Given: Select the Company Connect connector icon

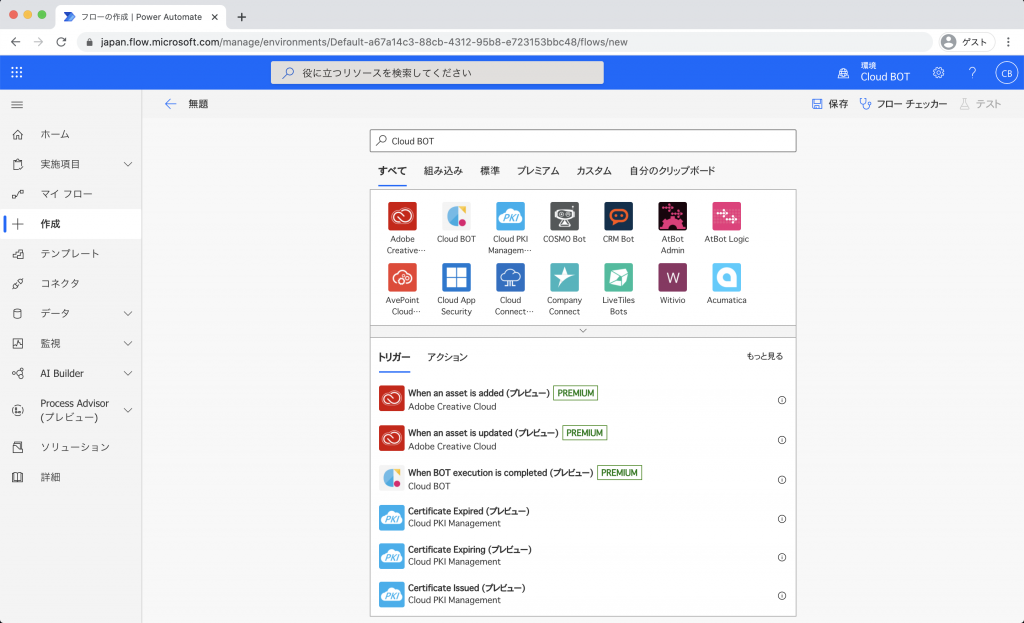Looking at the screenshot, I should pos(564,278).
